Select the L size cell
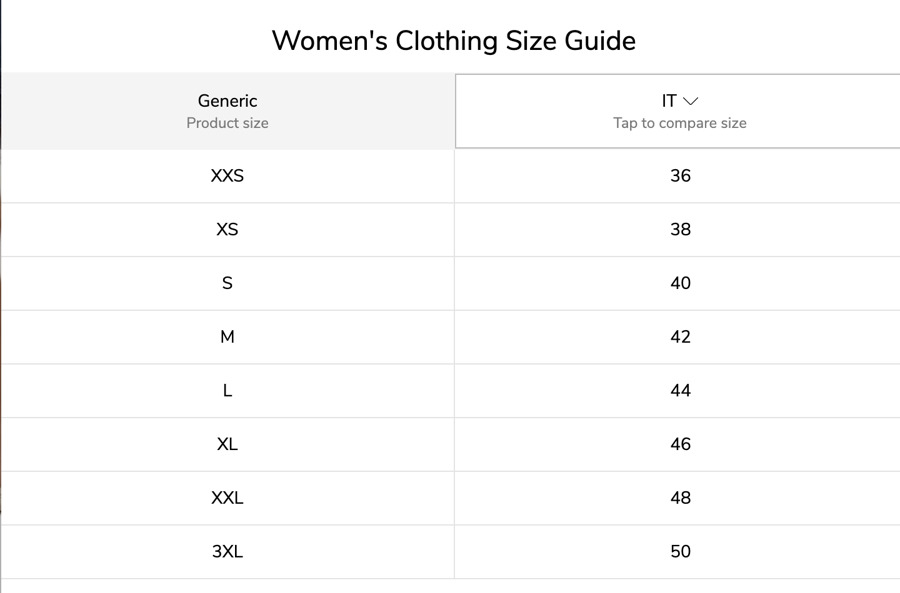The height and width of the screenshot is (593, 900). pos(227,391)
